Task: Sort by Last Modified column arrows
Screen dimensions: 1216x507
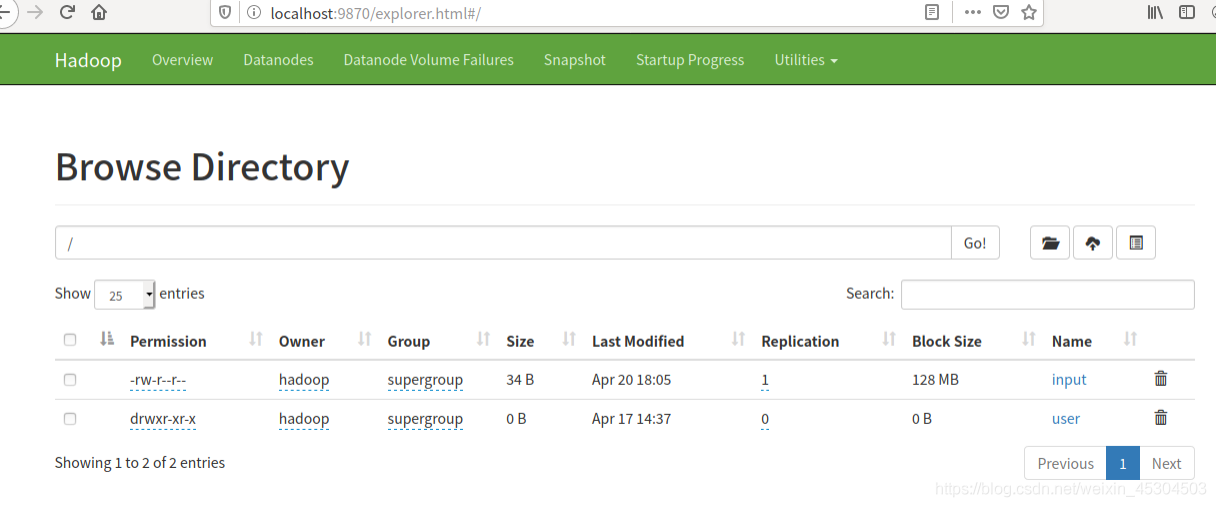Action: tap(739, 340)
